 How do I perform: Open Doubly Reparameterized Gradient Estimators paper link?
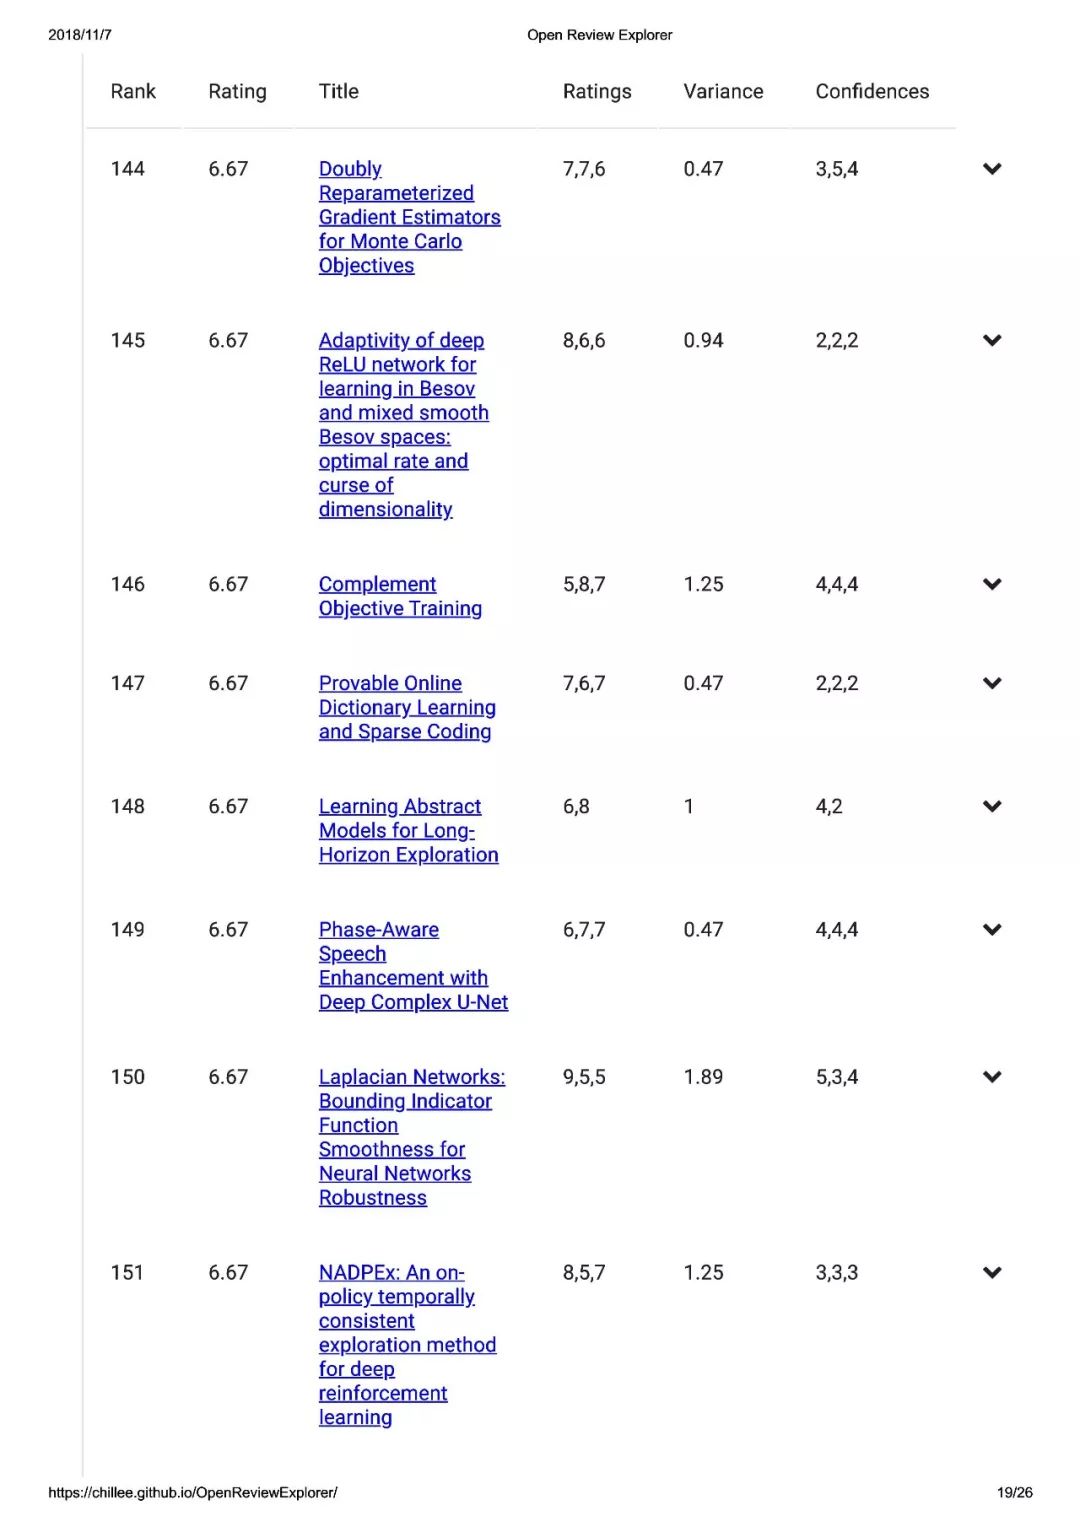pos(409,217)
